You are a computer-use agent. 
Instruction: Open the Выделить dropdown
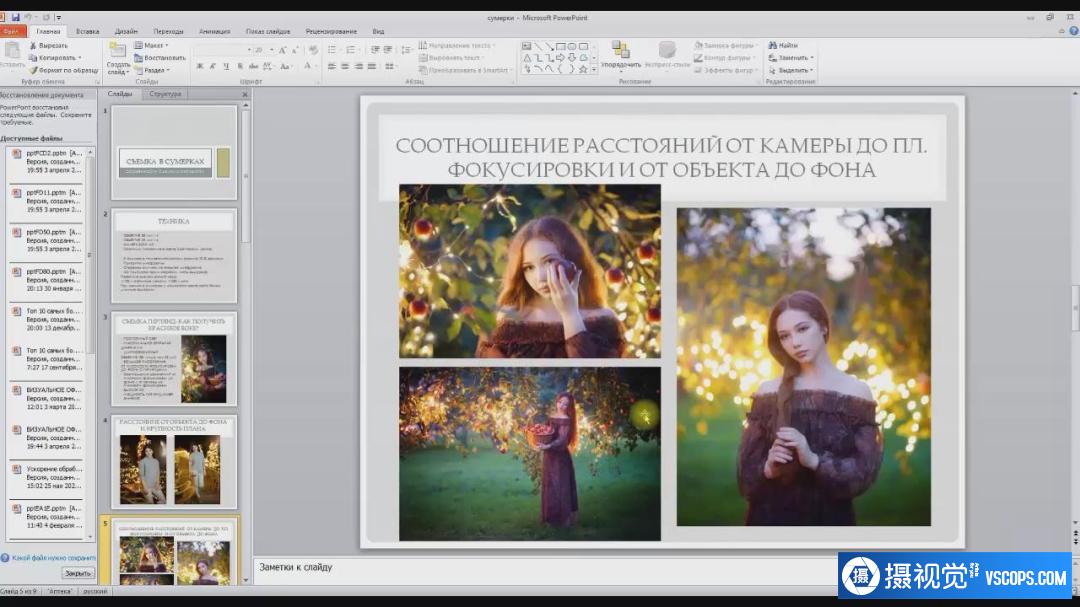point(791,70)
